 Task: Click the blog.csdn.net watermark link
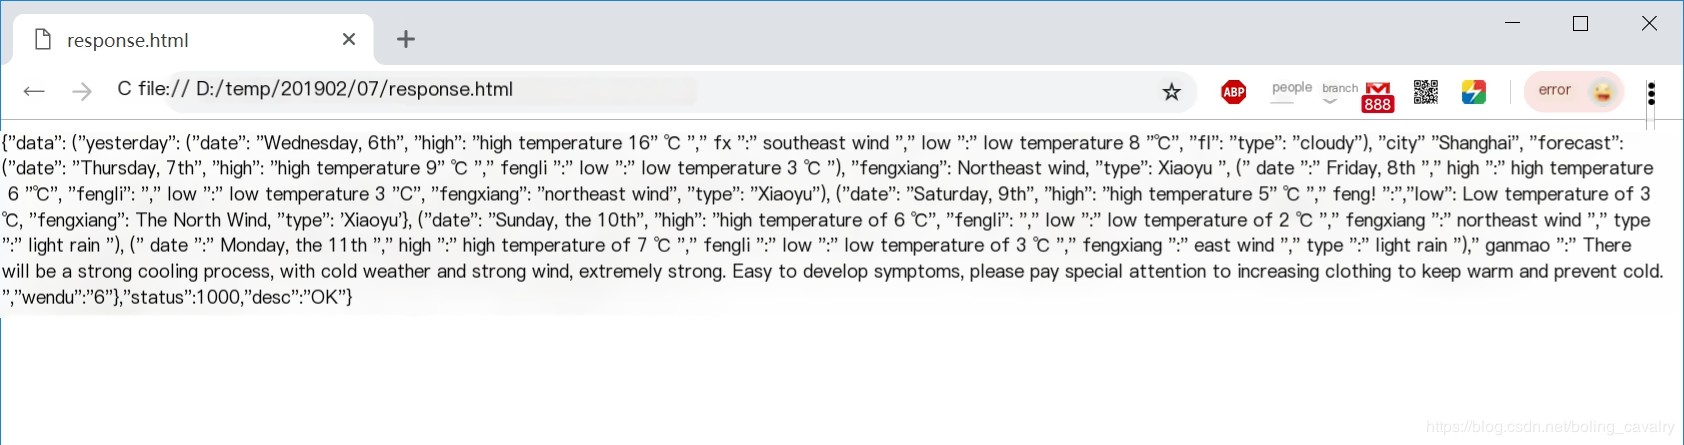point(1550,427)
